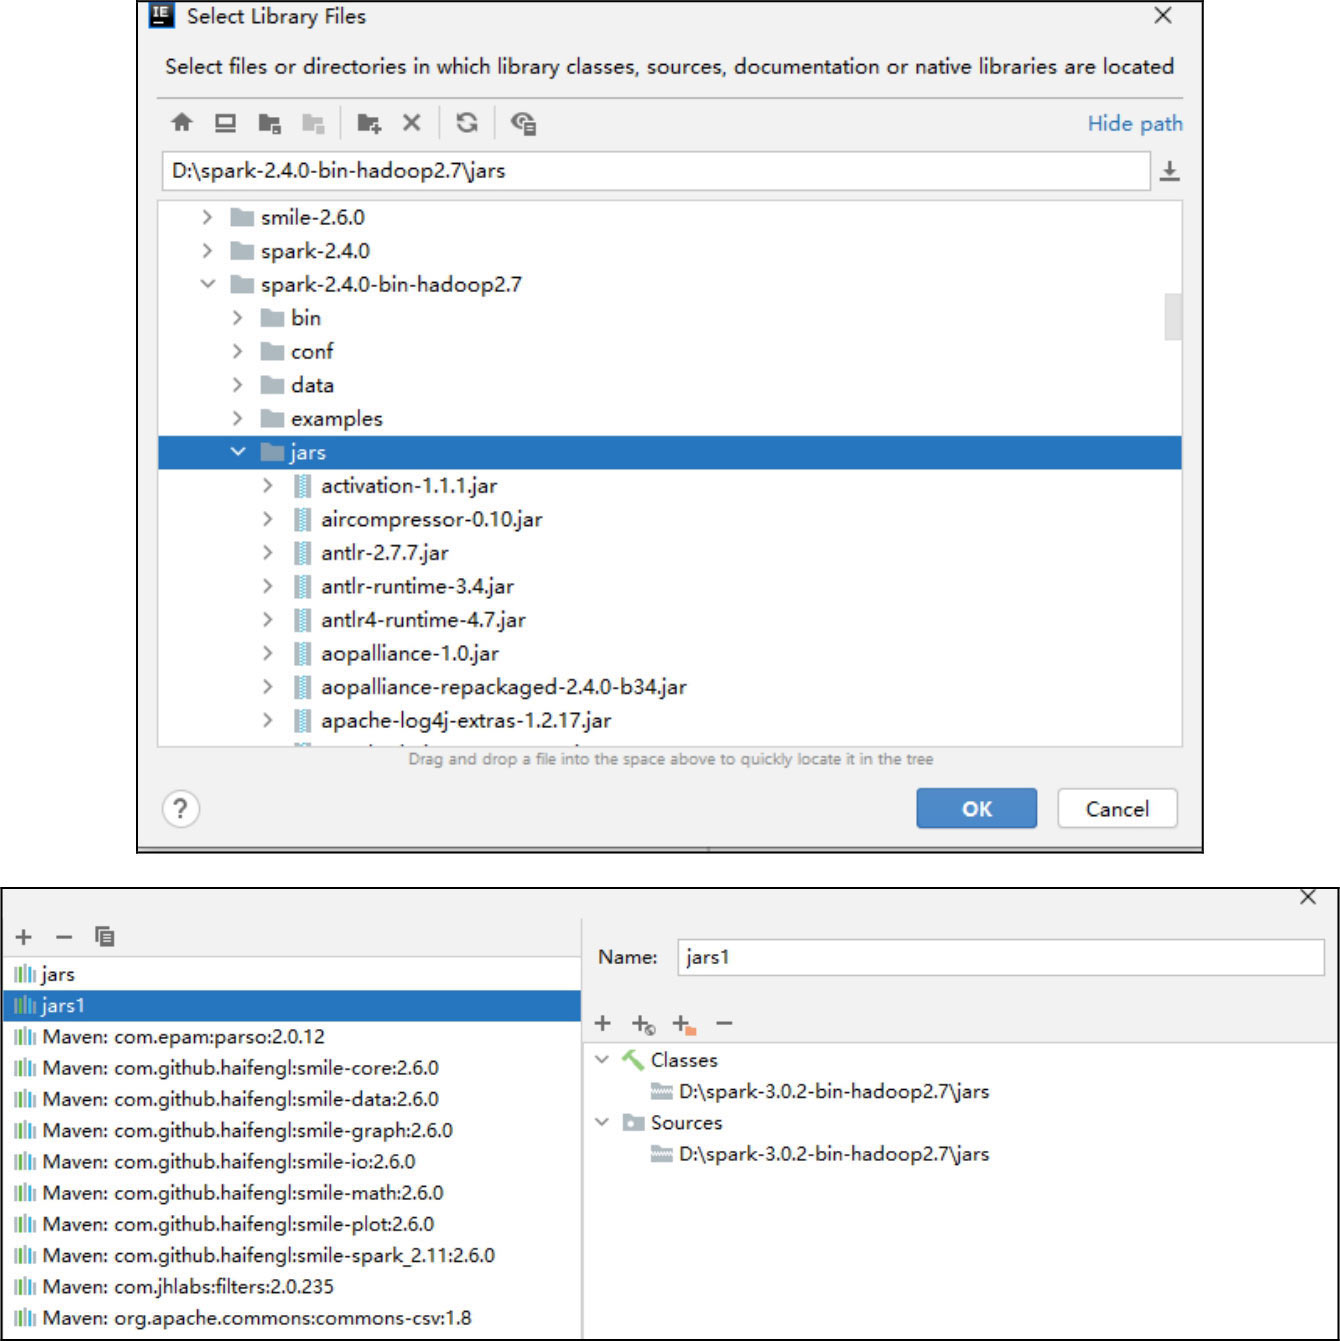Screen dimensions: 1340x1341
Task: Select Maven smile-spark_2.11:2.6.0 library
Action: pyautogui.click(x=291, y=1255)
